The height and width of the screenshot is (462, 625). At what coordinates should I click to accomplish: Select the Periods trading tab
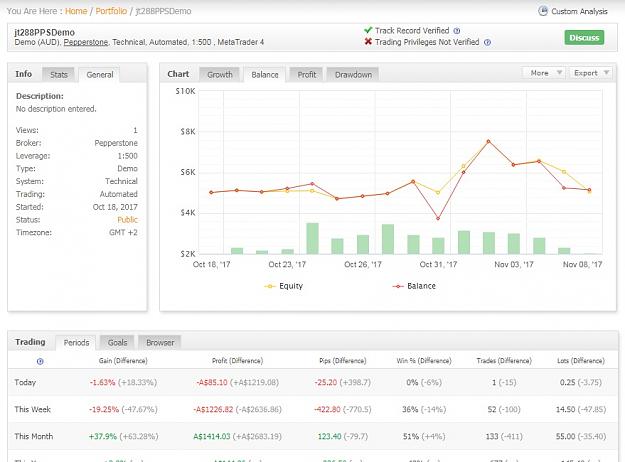point(76,342)
